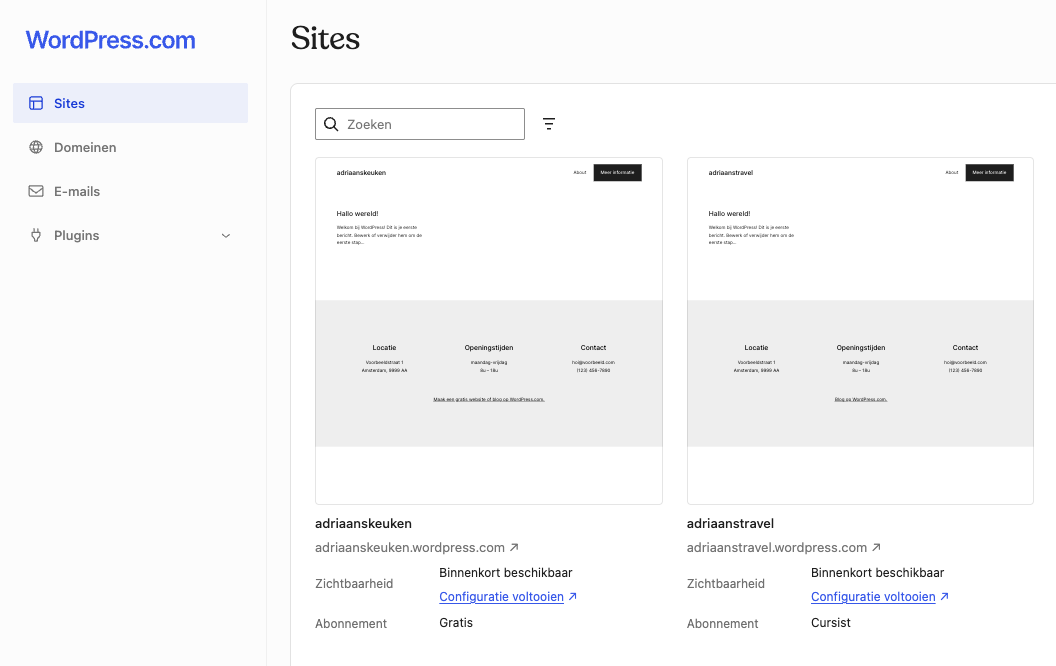Open the adriaanskeuken site preview thumbnail

(x=489, y=331)
